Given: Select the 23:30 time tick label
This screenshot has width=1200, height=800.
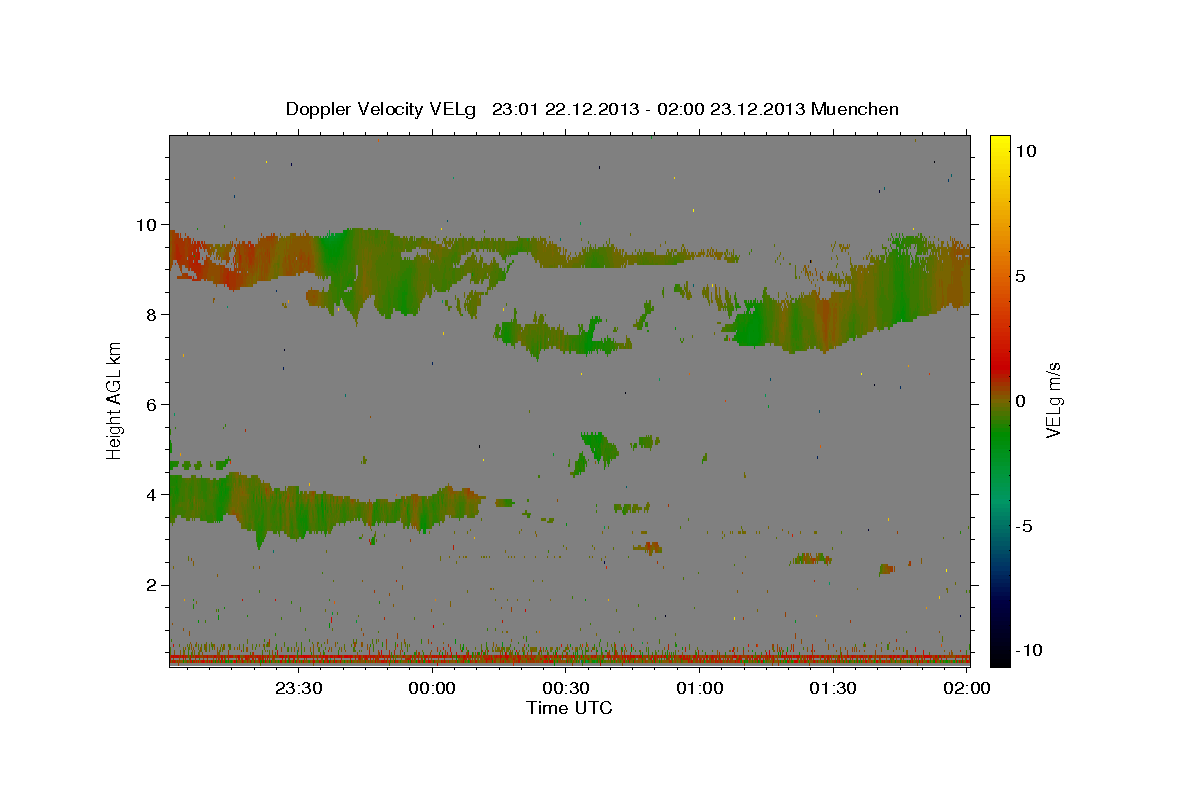Looking at the screenshot, I should (x=299, y=688).
